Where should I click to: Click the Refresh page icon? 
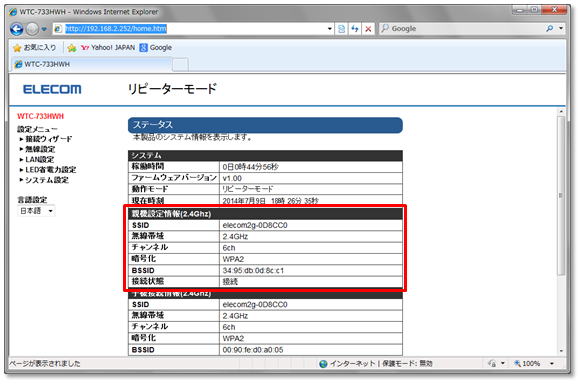point(355,29)
